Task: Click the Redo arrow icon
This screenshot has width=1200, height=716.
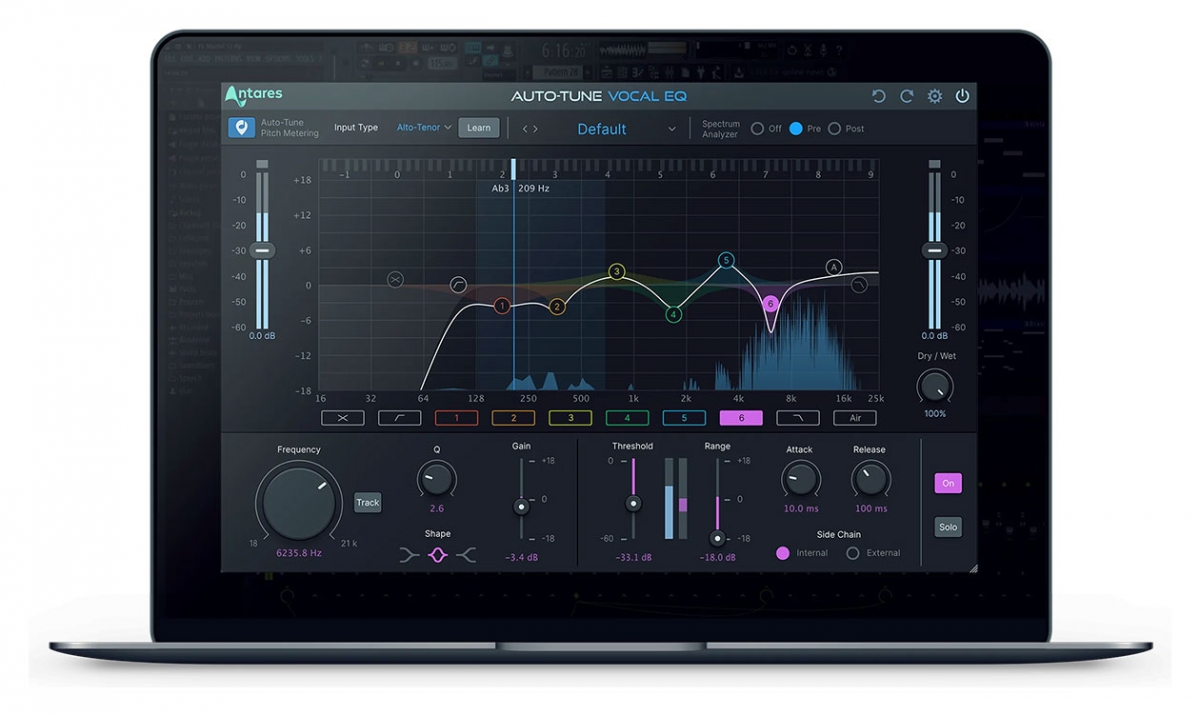Action: (x=907, y=96)
